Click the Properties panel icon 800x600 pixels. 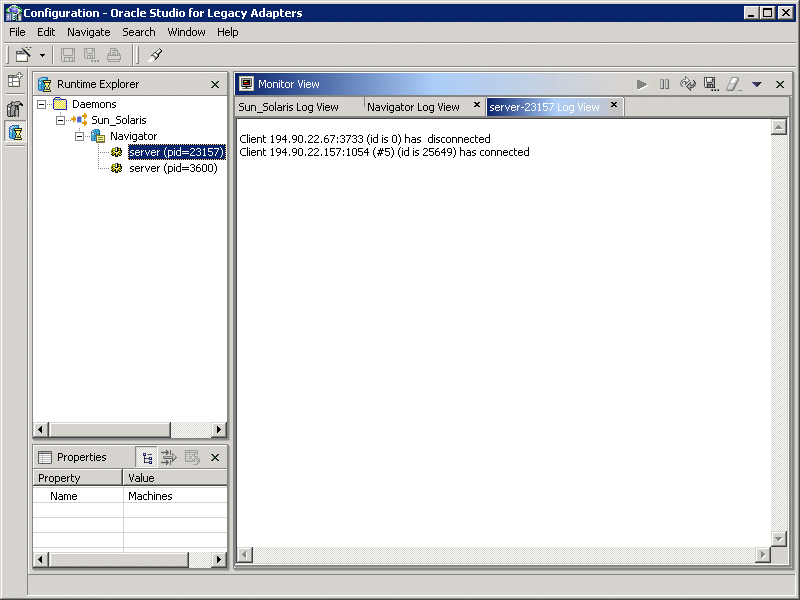(45, 457)
